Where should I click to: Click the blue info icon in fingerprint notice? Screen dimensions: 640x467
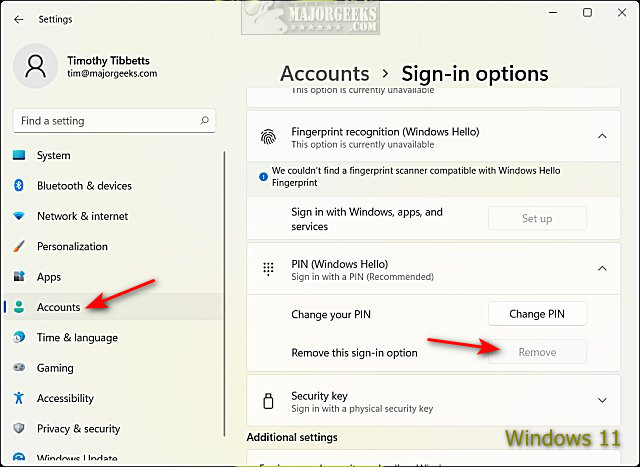pos(263,177)
